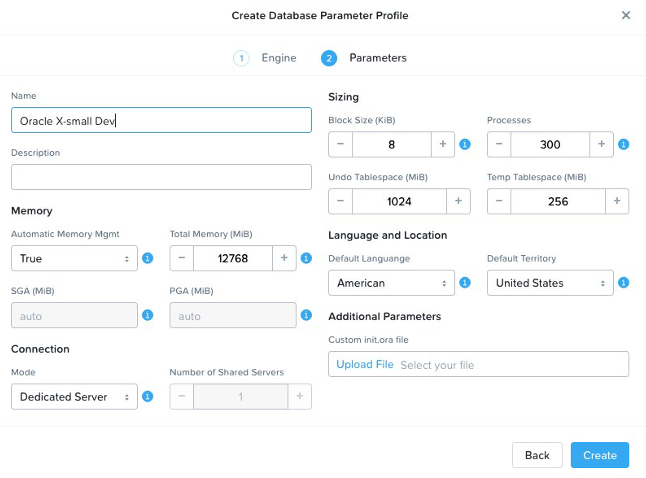Click info icon beside Processes

(x=623, y=144)
